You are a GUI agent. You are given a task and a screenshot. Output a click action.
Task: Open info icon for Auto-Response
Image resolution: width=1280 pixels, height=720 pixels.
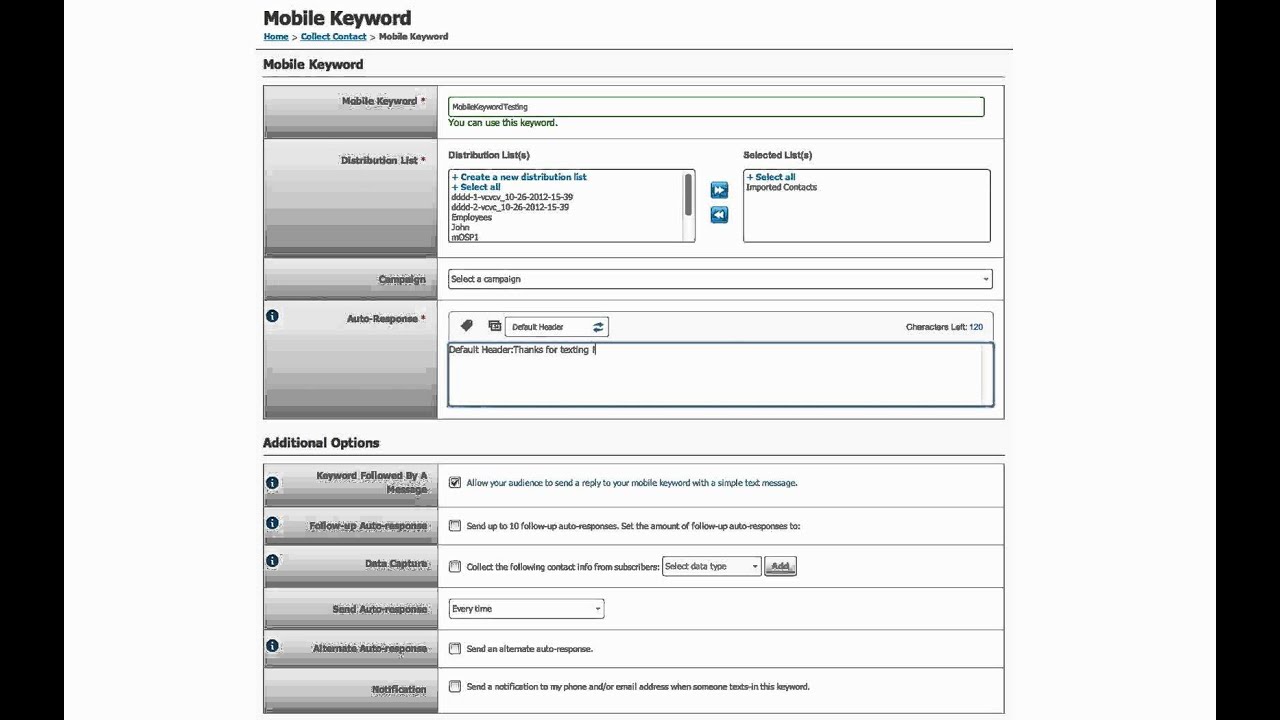pyautogui.click(x=272, y=316)
